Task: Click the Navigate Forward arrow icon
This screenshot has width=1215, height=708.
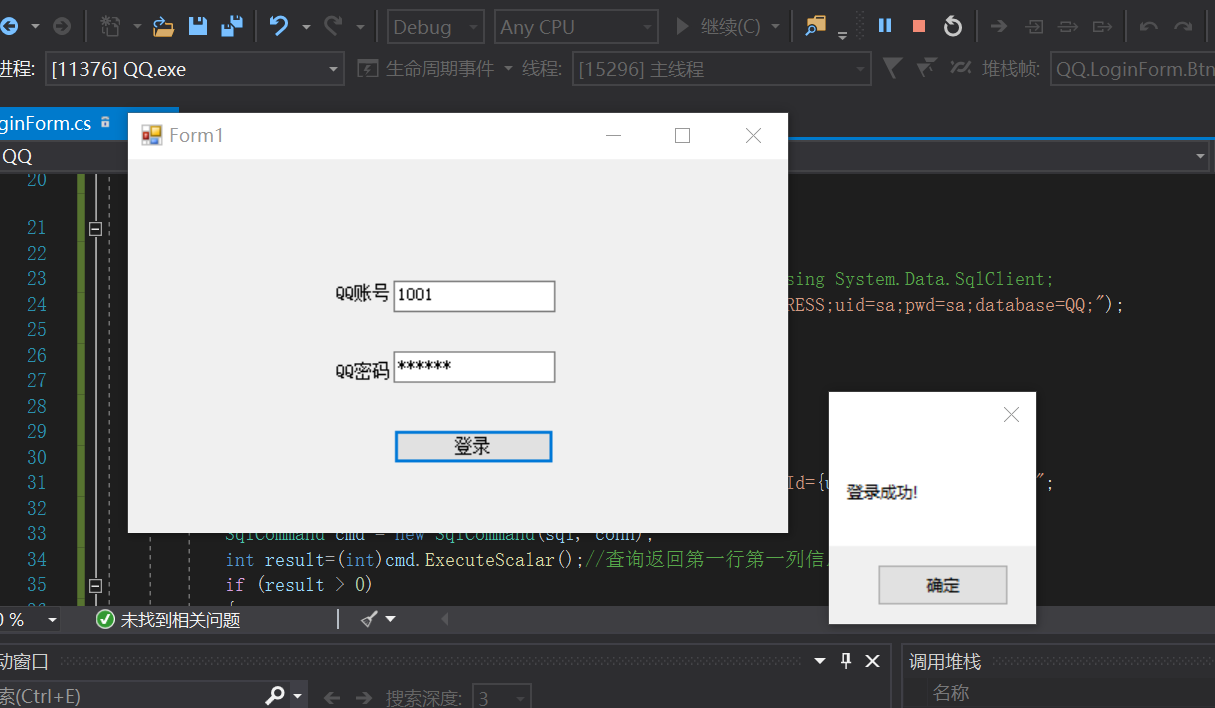Action: pos(62,26)
